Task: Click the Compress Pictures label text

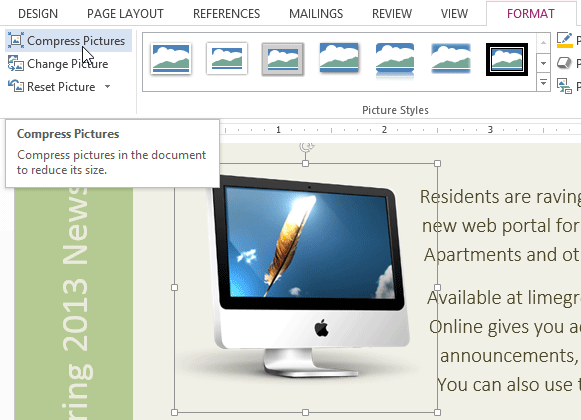Action: click(x=76, y=41)
